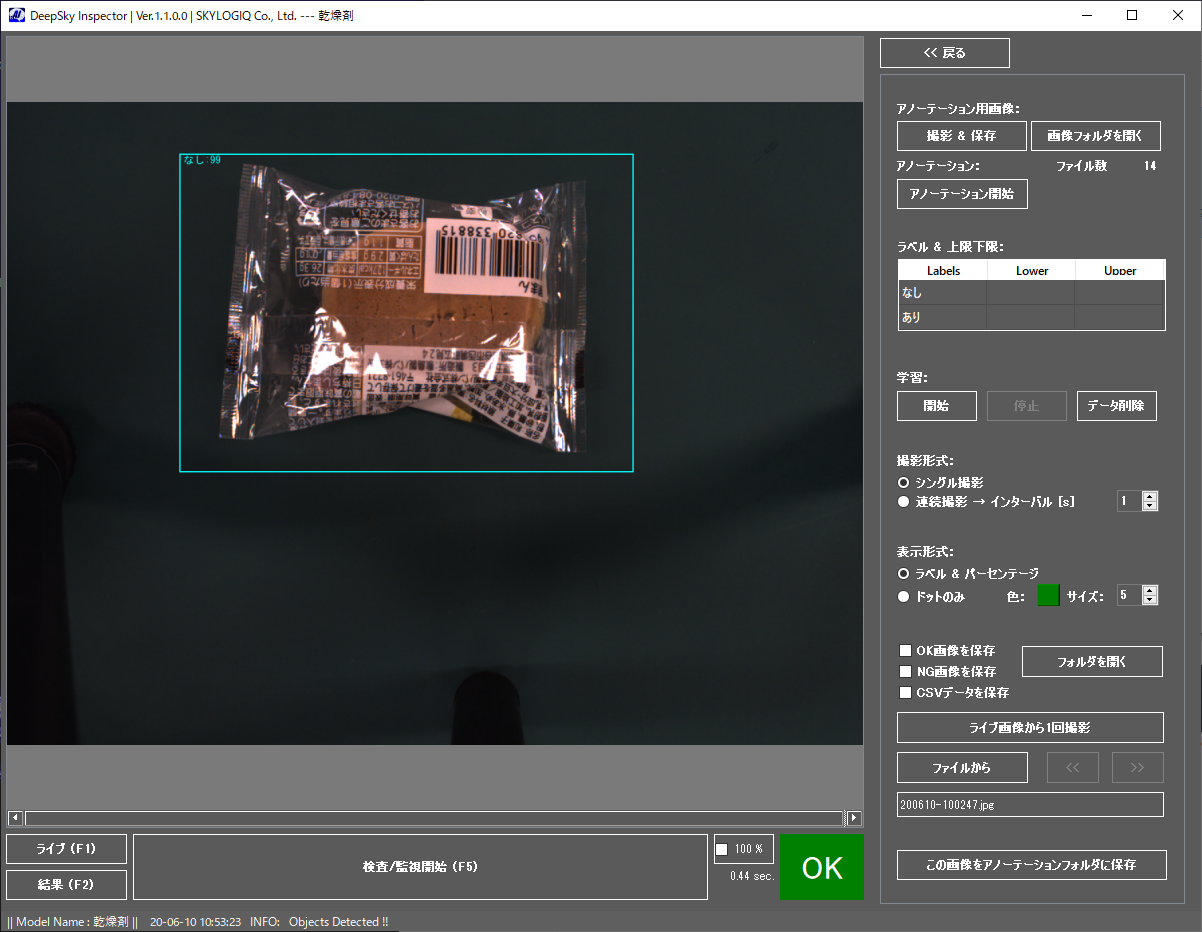Click この画像をアノテーションフォルダに保存 button

click(1031, 865)
